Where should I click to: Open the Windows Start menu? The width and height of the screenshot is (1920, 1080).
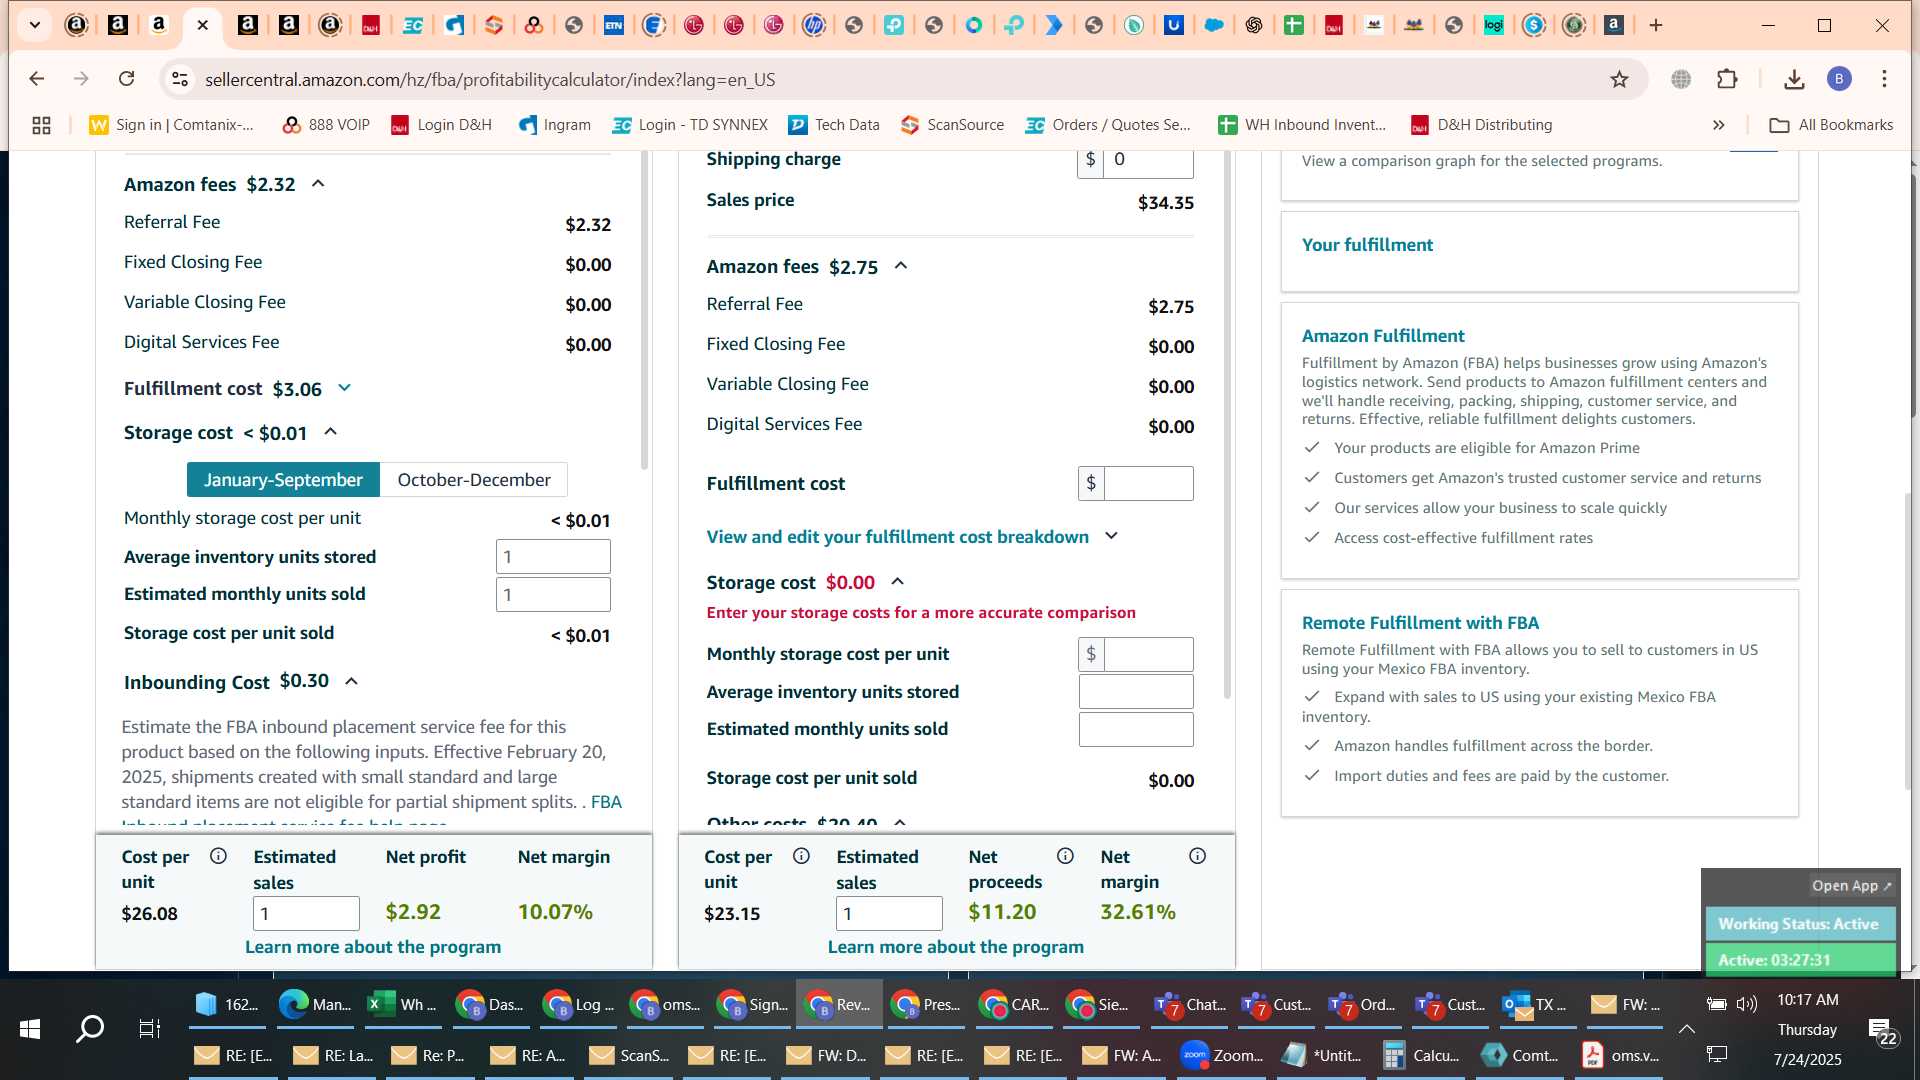tap(30, 1028)
